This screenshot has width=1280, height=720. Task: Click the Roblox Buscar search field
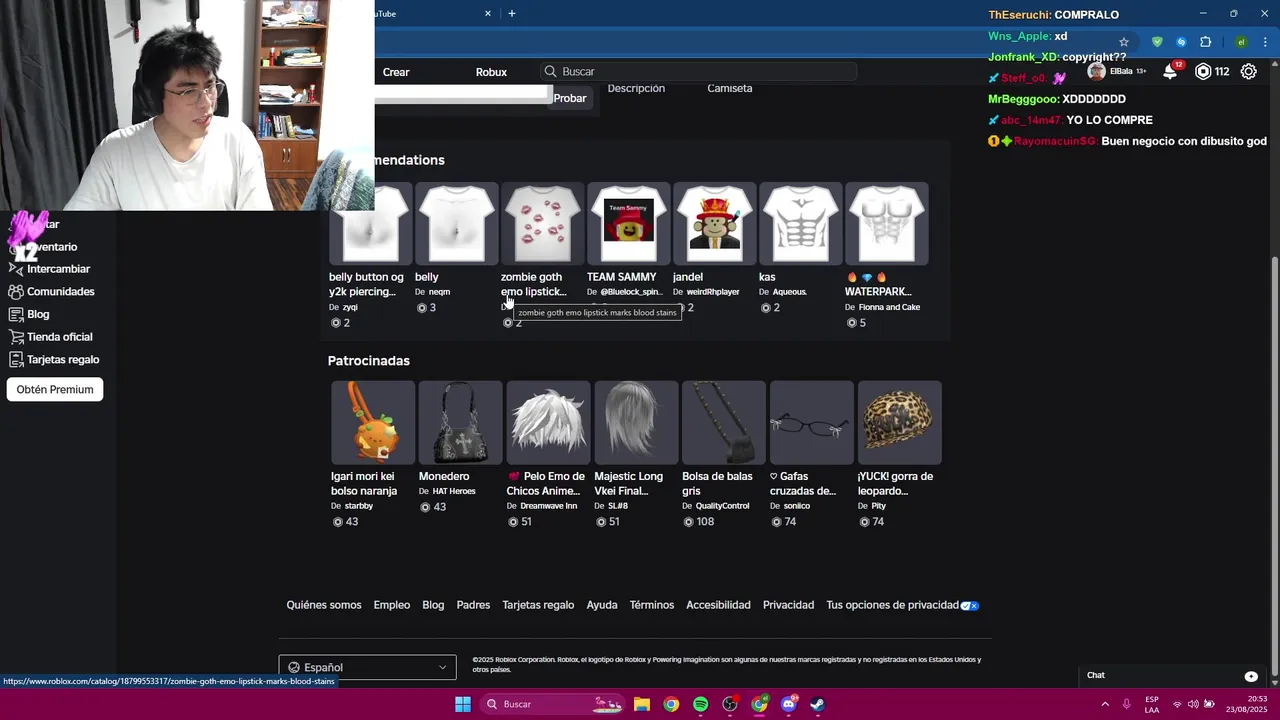pos(700,71)
